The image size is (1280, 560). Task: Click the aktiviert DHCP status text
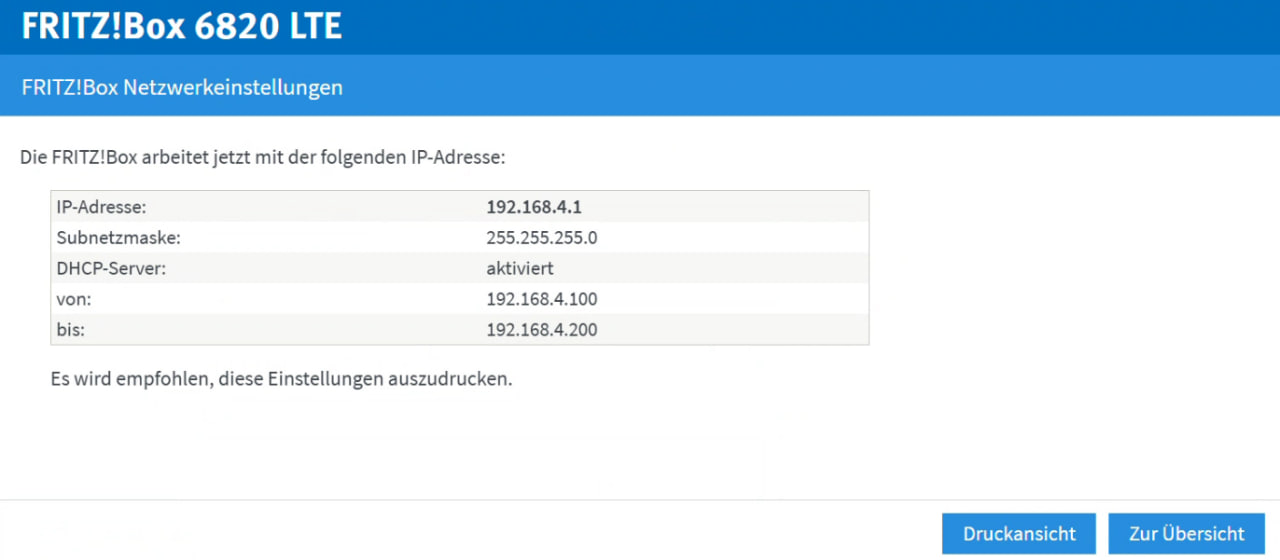pos(520,268)
